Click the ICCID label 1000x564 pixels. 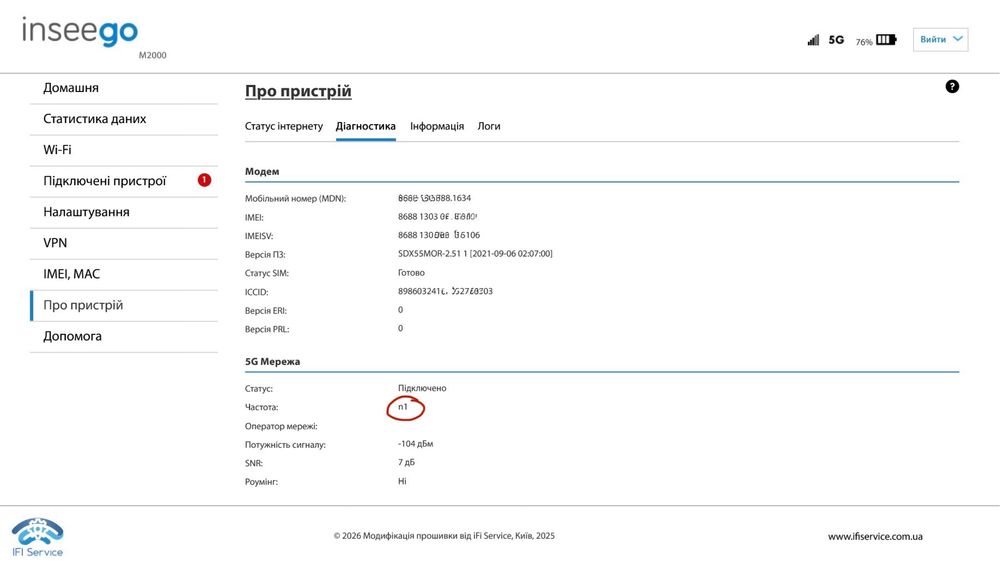(256, 292)
